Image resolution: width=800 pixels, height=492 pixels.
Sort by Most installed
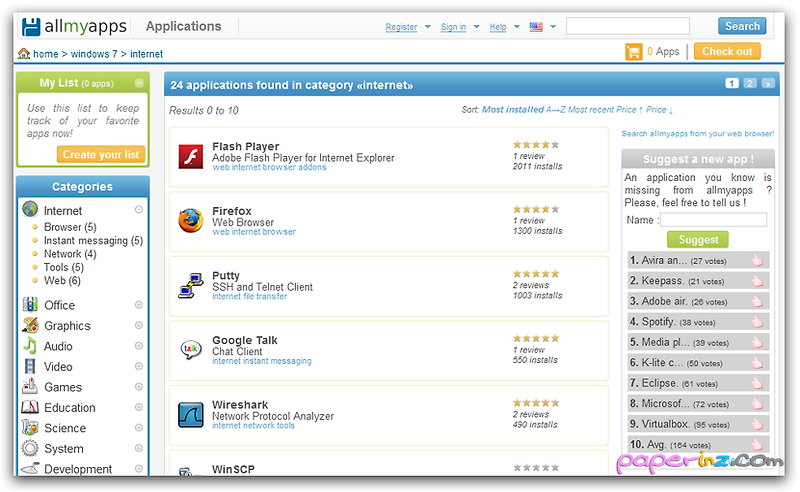coord(513,110)
